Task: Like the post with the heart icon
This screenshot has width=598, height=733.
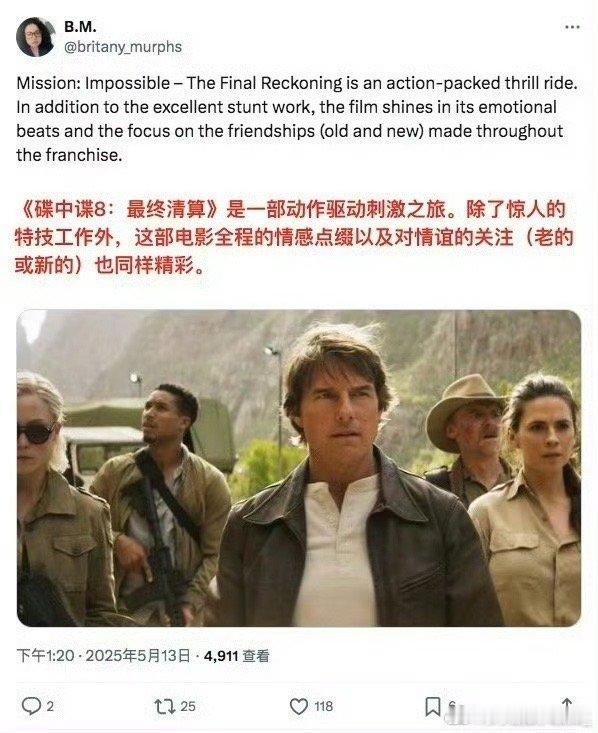Action: pos(299,706)
